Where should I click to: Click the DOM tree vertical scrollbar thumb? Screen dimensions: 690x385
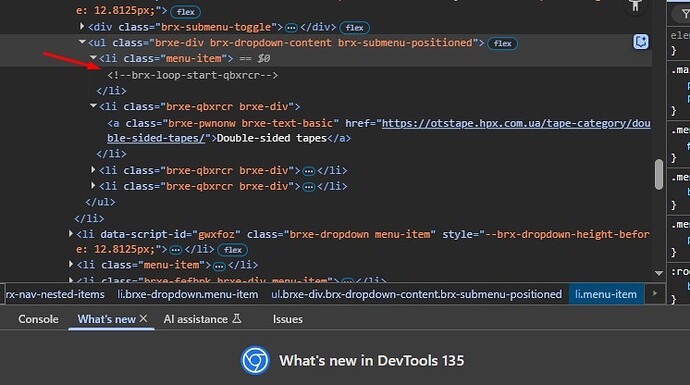tap(659, 174)
